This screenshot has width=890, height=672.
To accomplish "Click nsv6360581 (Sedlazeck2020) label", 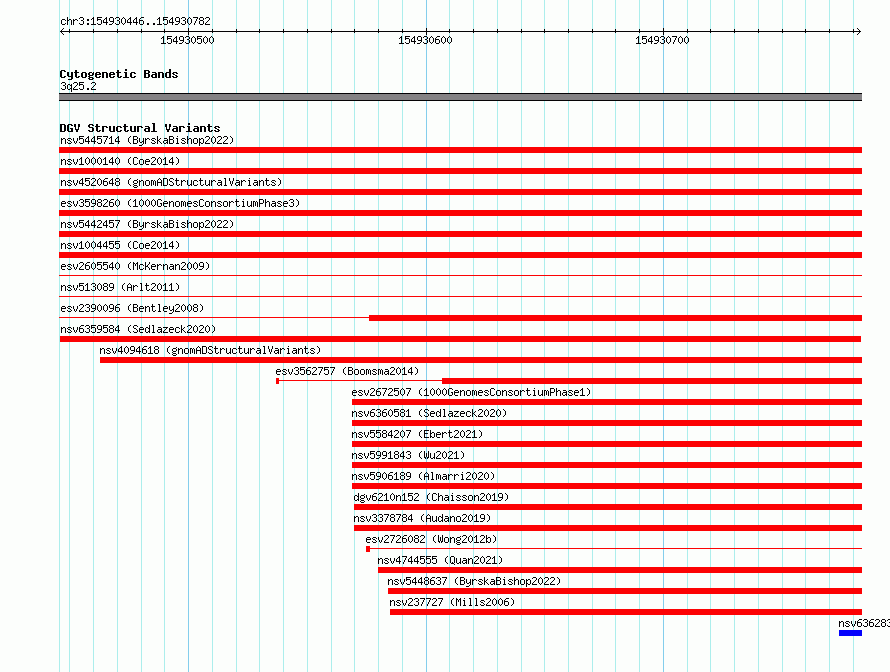I will pyautogui.click(x=429, y=413).
